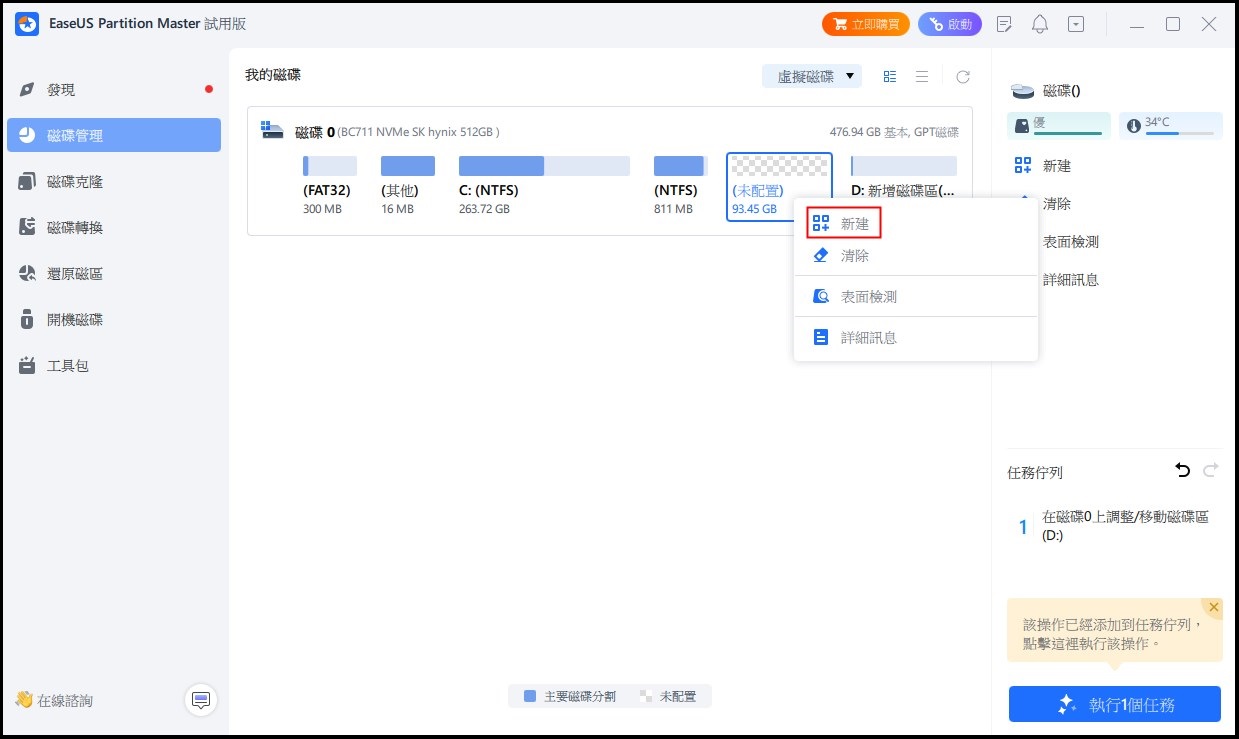The width and height of the screenshot is (1239, 739).
Task: Click the orange 立即購買 button
Action: pyautogui.click(x=865, y=24)
